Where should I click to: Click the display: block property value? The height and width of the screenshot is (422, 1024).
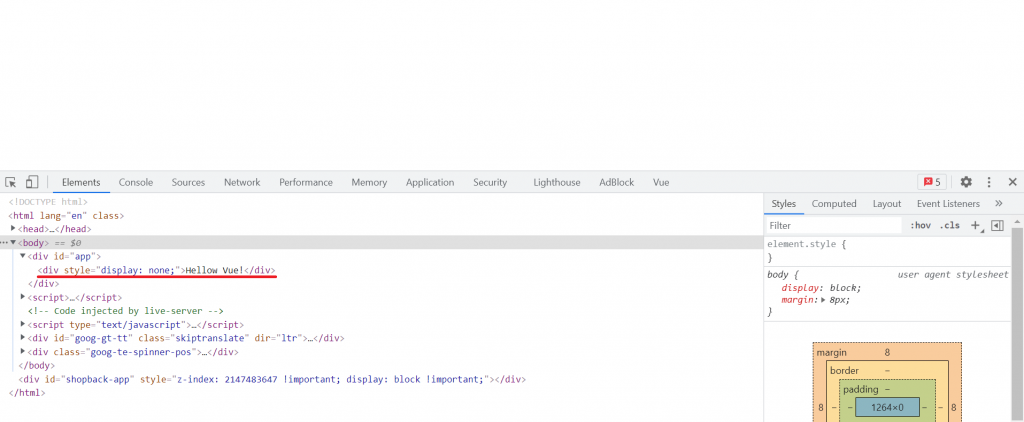coord(846,288)
